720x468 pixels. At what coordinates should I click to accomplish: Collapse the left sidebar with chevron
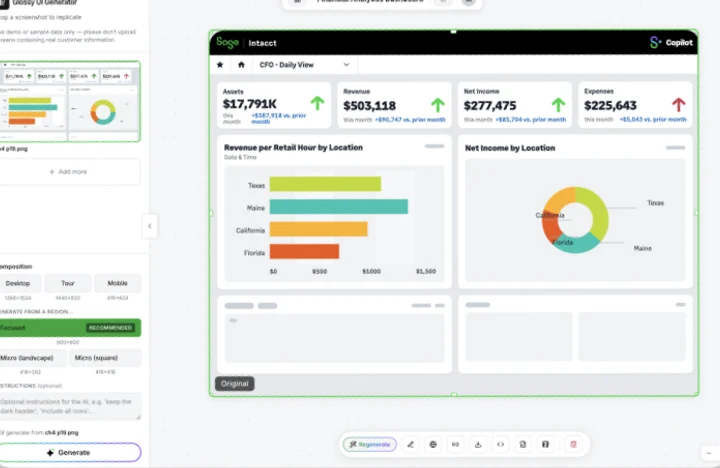[150, 226]
